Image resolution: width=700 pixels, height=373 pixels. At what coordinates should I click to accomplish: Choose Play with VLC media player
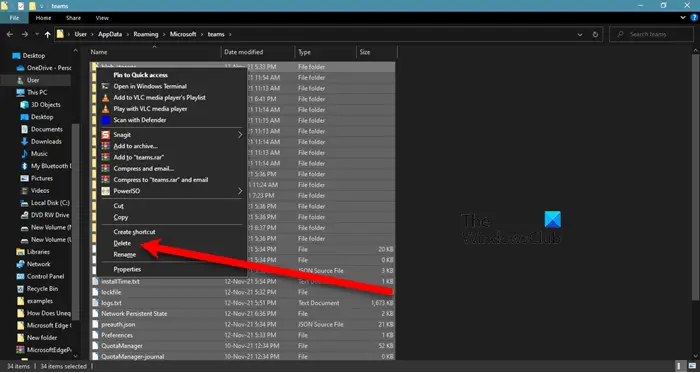point(172,109)
